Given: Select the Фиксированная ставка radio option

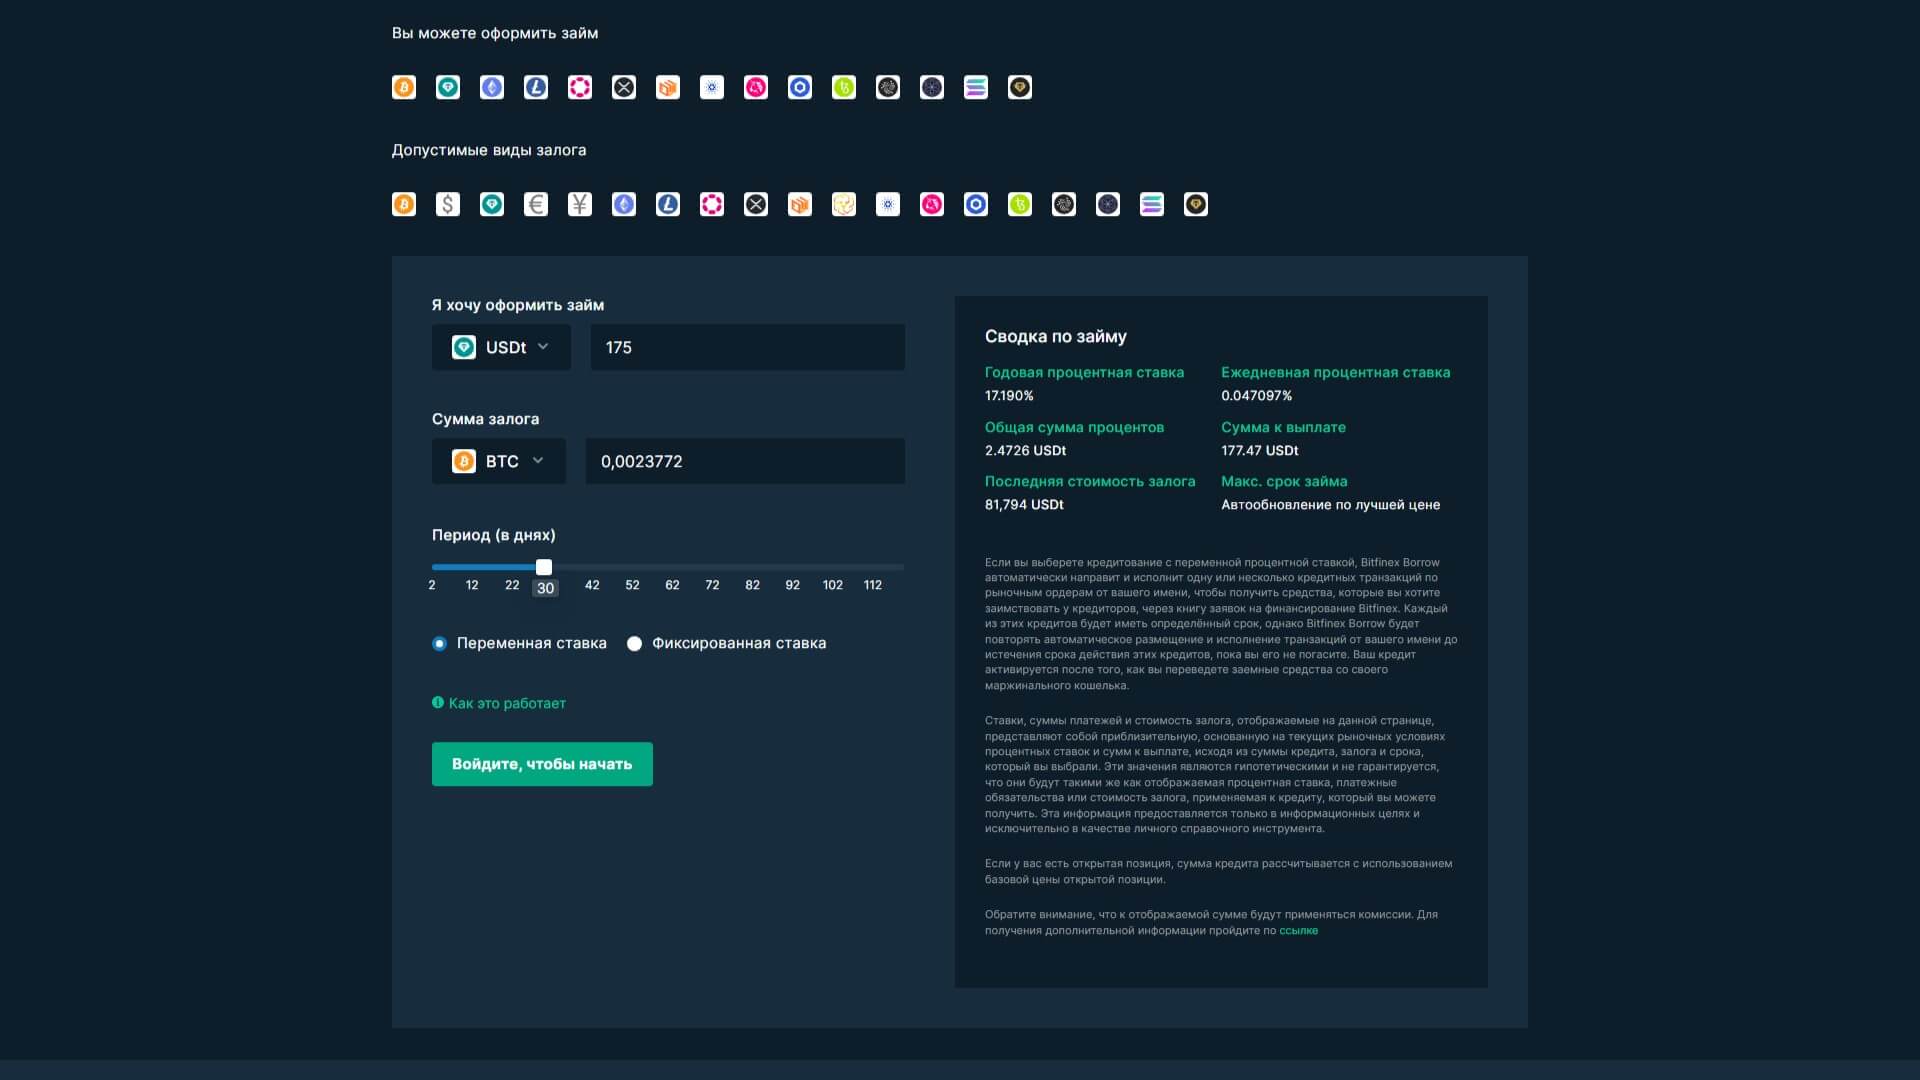Looking at the screenshot, I should 634,644.
